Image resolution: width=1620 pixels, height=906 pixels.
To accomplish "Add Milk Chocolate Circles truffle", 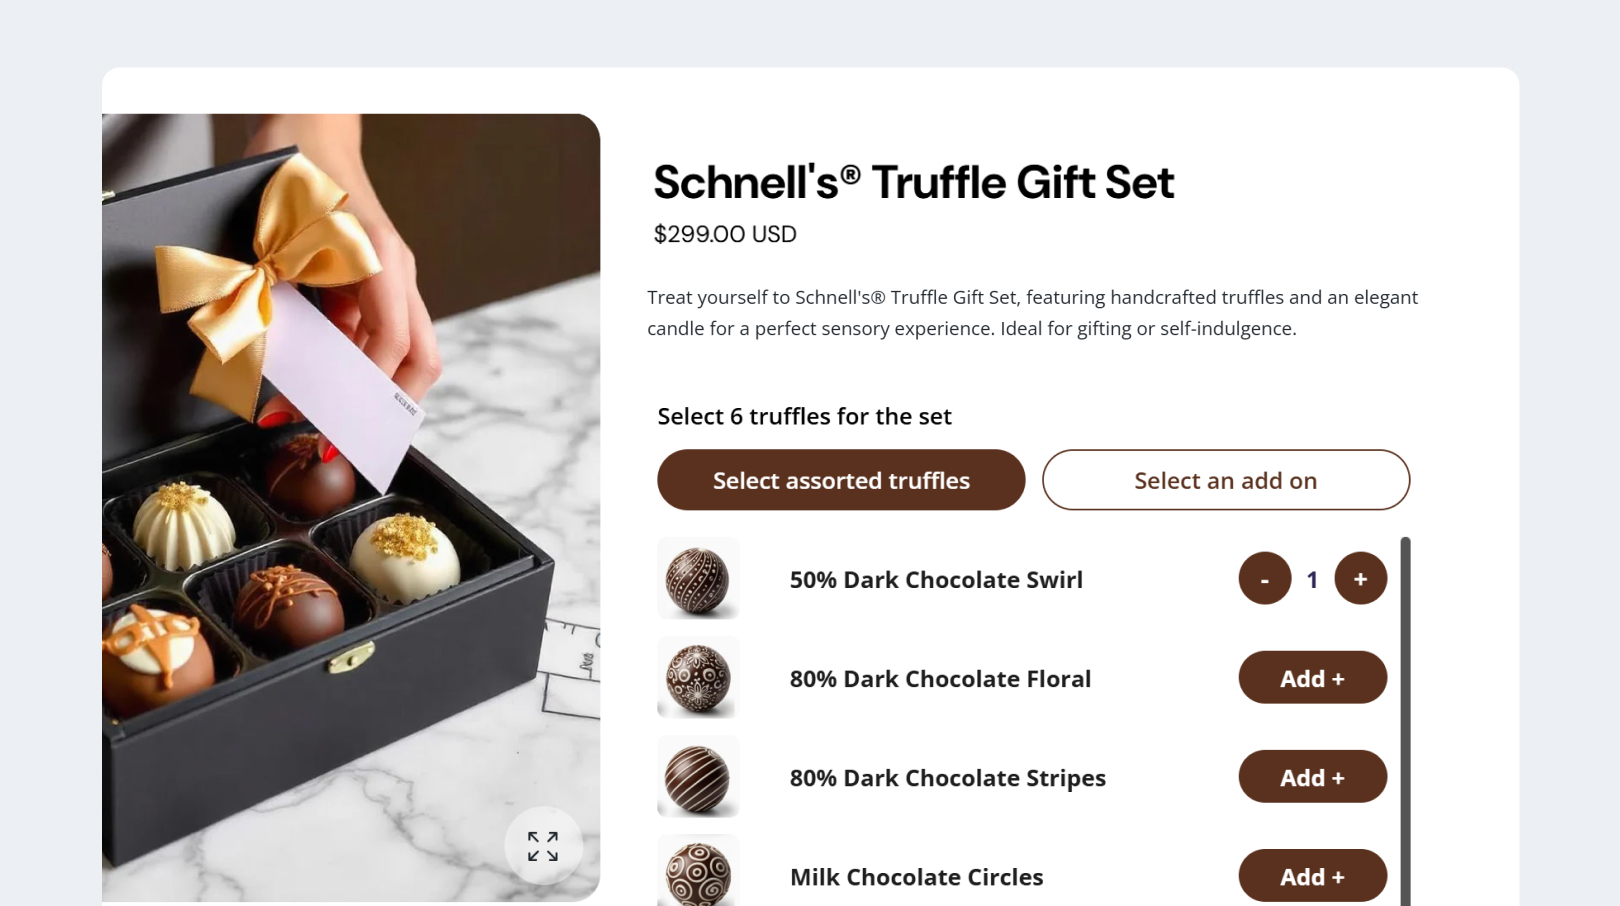I will [x=1312, y=876].
